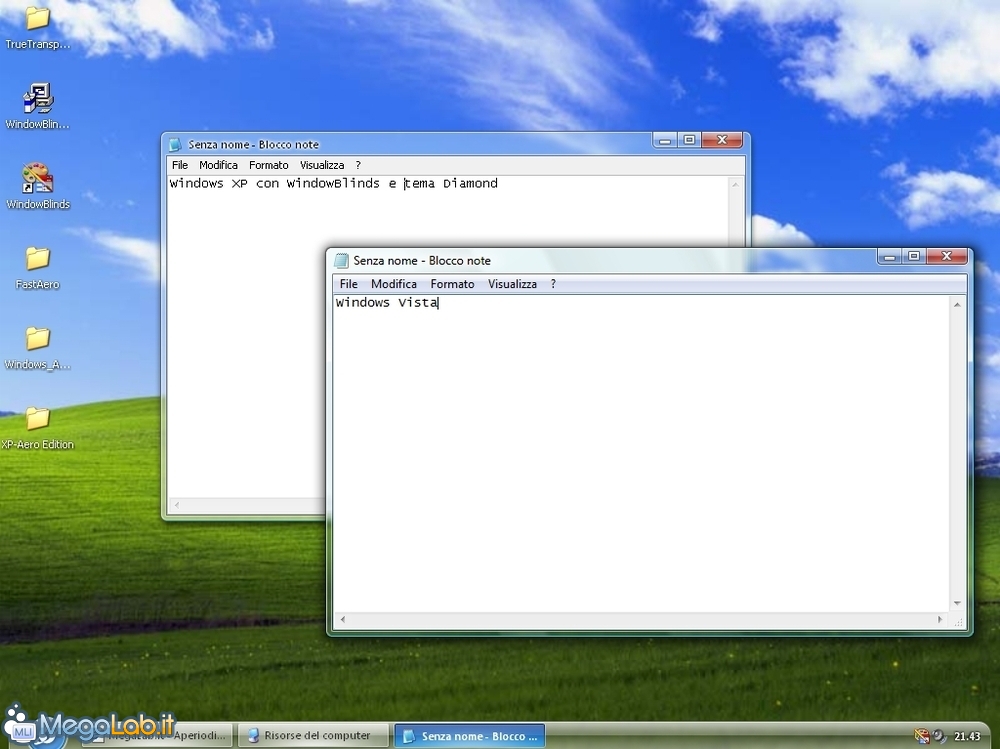Click the horizontal scrollbar right arrow in front notepad
This screenshot has width=1000, height=749.
pos(939,619)
